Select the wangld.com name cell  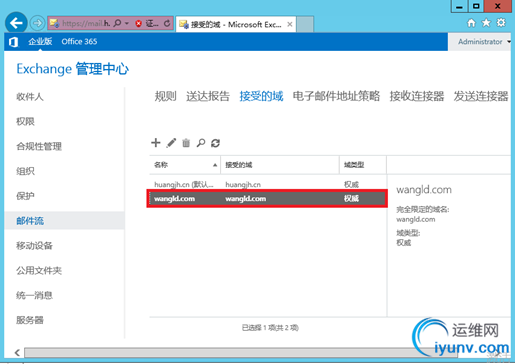coord(174,199)
